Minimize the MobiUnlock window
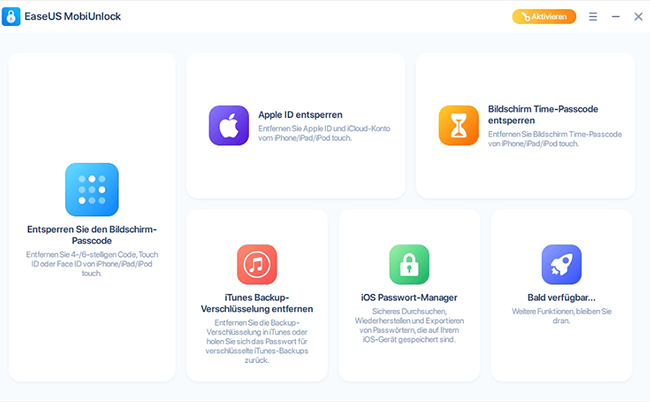This screenshot has height=402, width=650. point(616,17)
